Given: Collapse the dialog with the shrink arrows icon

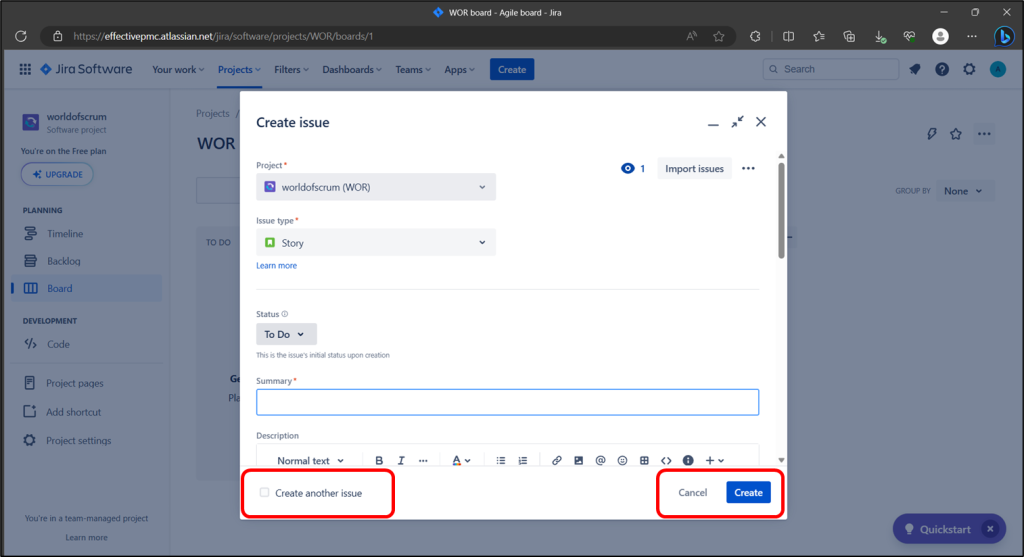Looking at the screenshot, I should [x=737, y=122].
